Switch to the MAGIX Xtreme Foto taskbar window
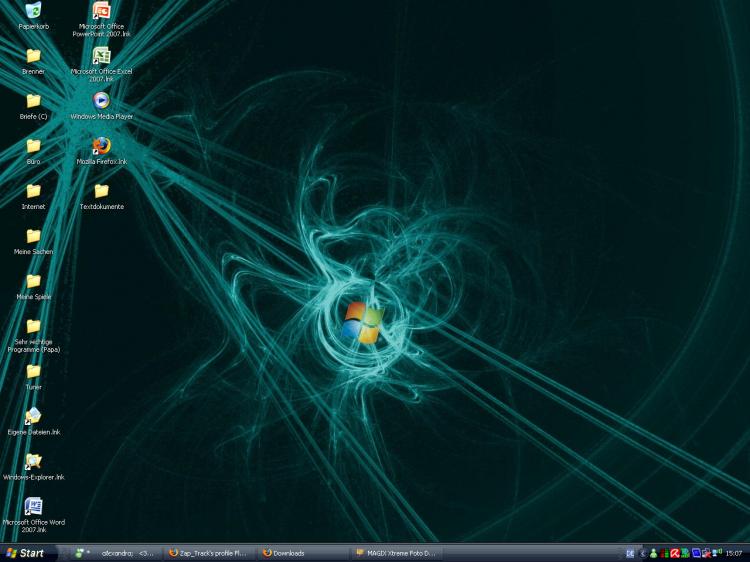The image size is (750, 562). [x=397, y=552]
